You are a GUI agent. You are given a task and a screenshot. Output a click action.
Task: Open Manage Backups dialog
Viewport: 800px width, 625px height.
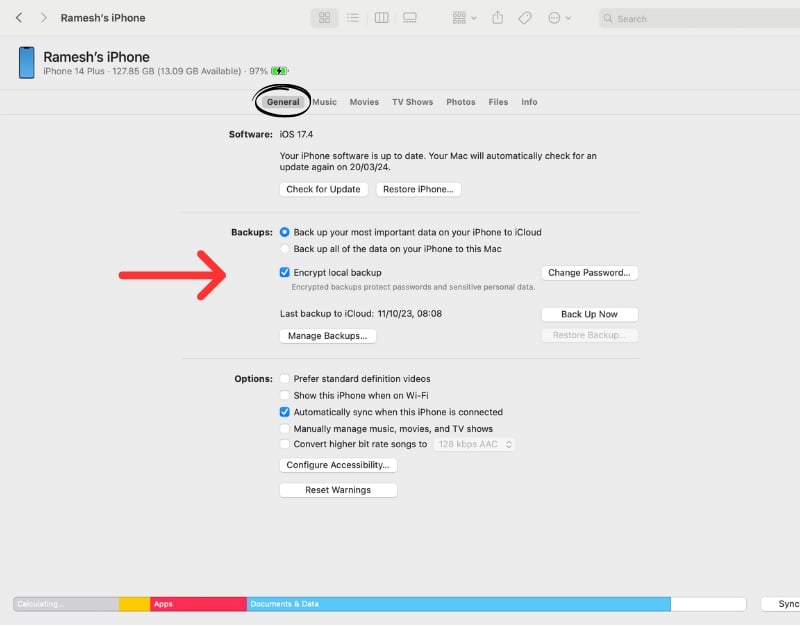328,336
